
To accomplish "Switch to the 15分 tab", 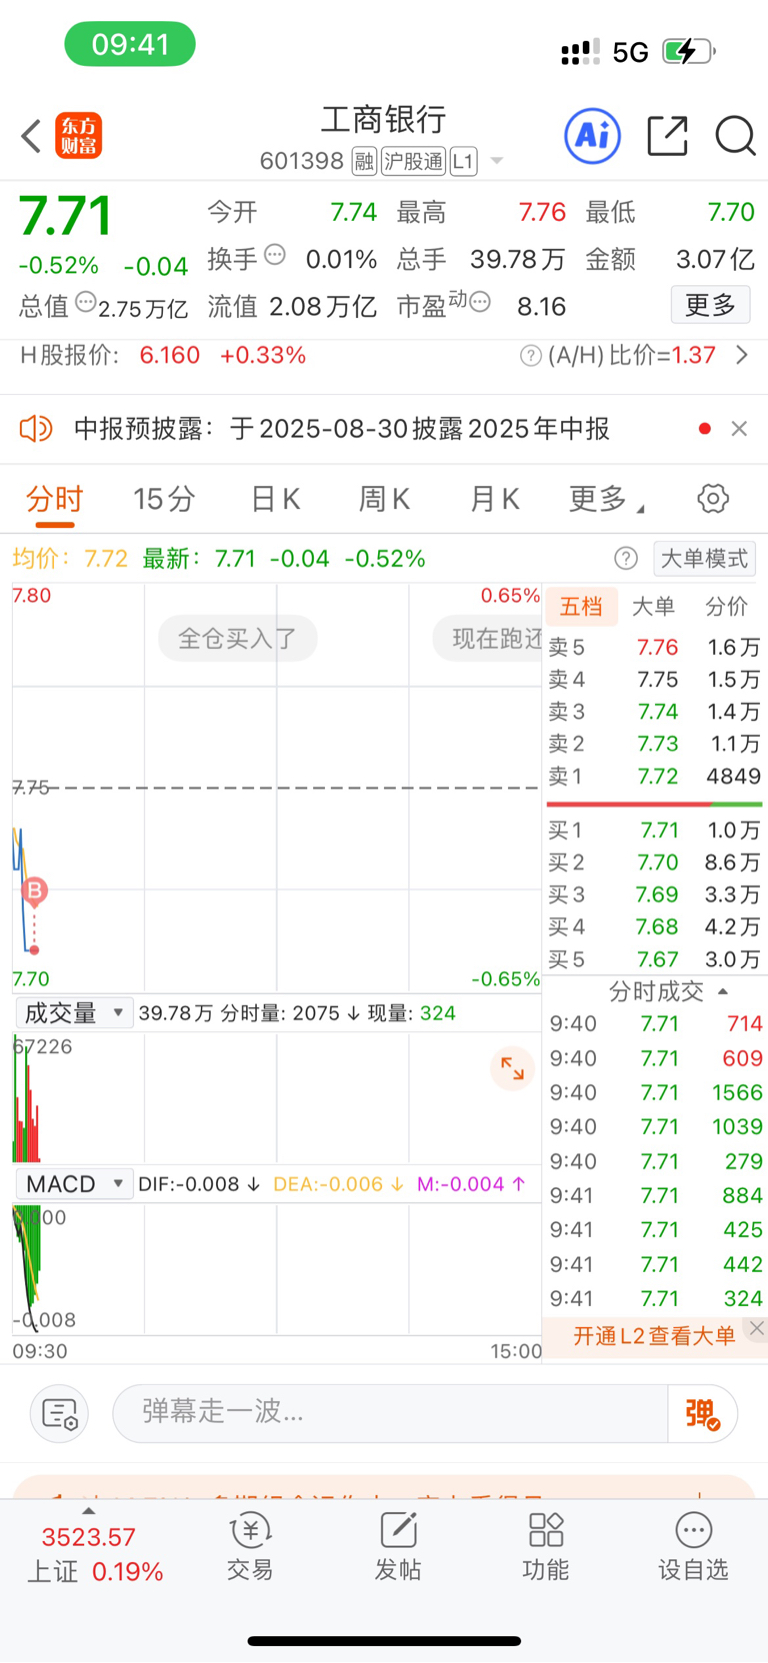I will point(164,499).
